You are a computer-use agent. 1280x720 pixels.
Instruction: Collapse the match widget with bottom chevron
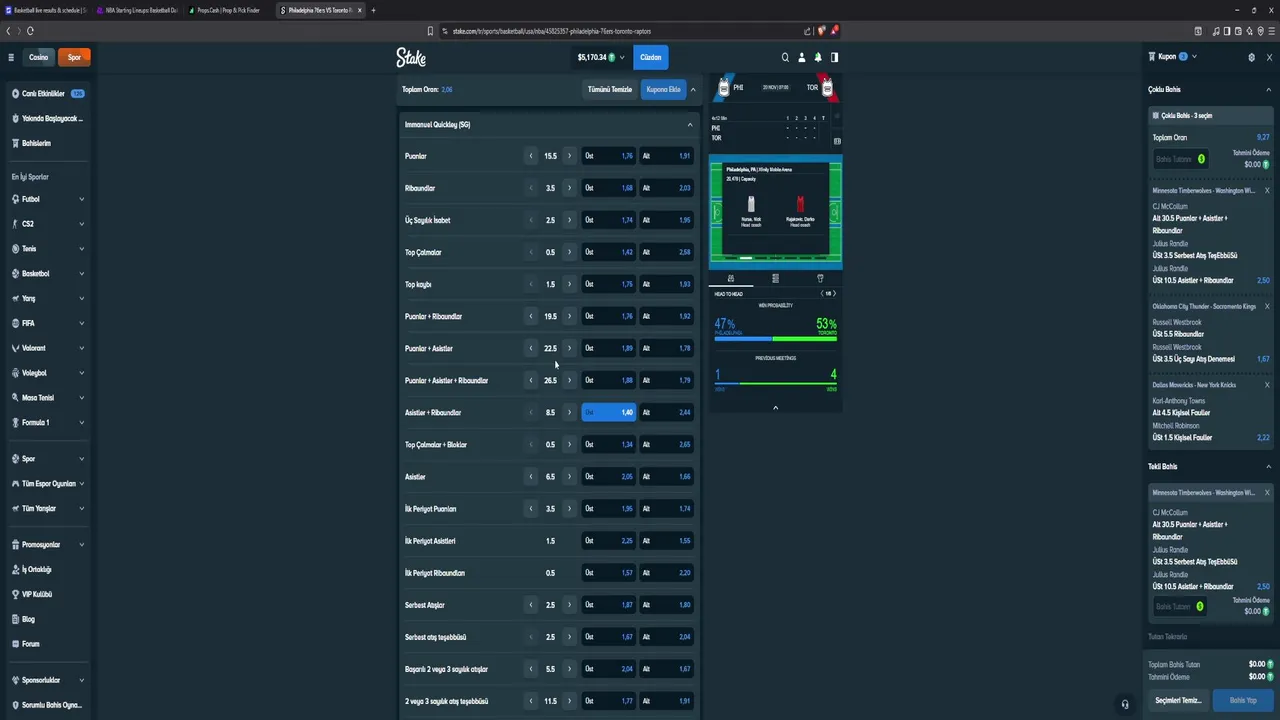point(775,407)
